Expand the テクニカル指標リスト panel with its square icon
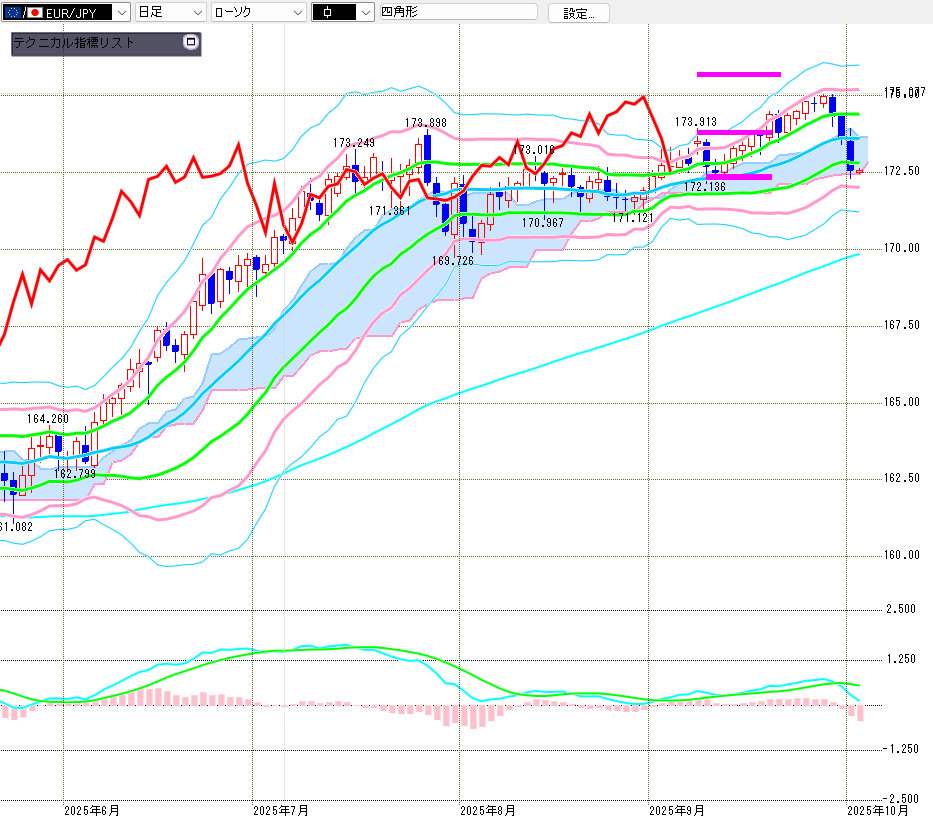The width and height of the screenshot is (933, 821). coord(191,43)
